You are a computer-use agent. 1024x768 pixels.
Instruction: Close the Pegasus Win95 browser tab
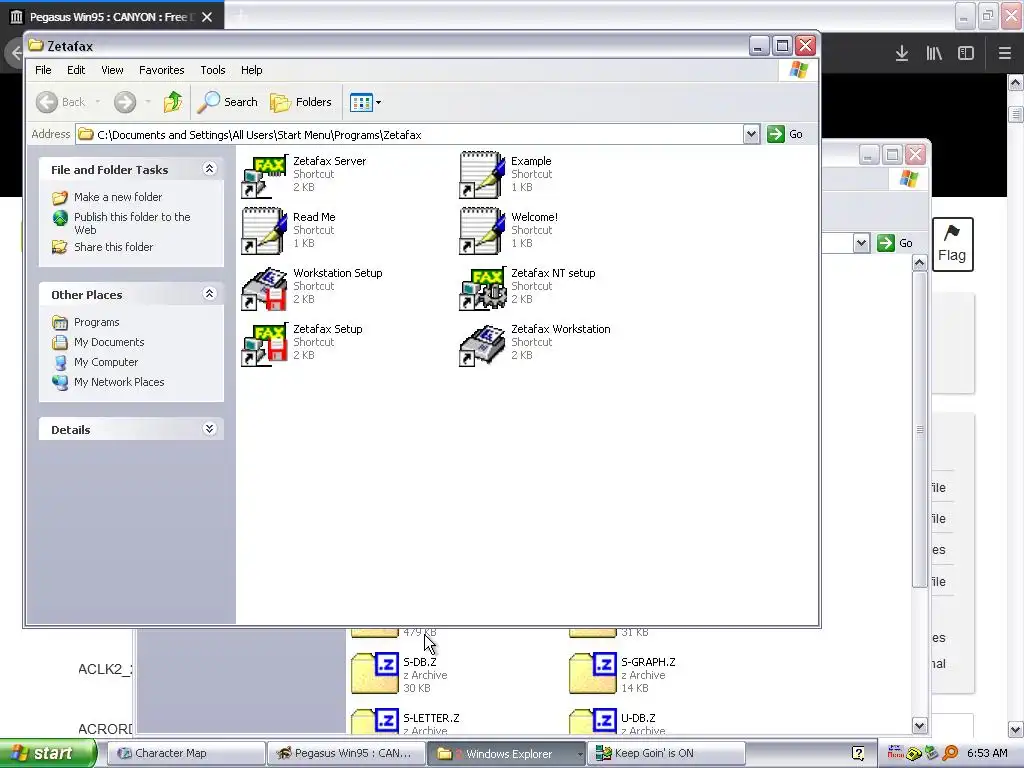point(207,17)
